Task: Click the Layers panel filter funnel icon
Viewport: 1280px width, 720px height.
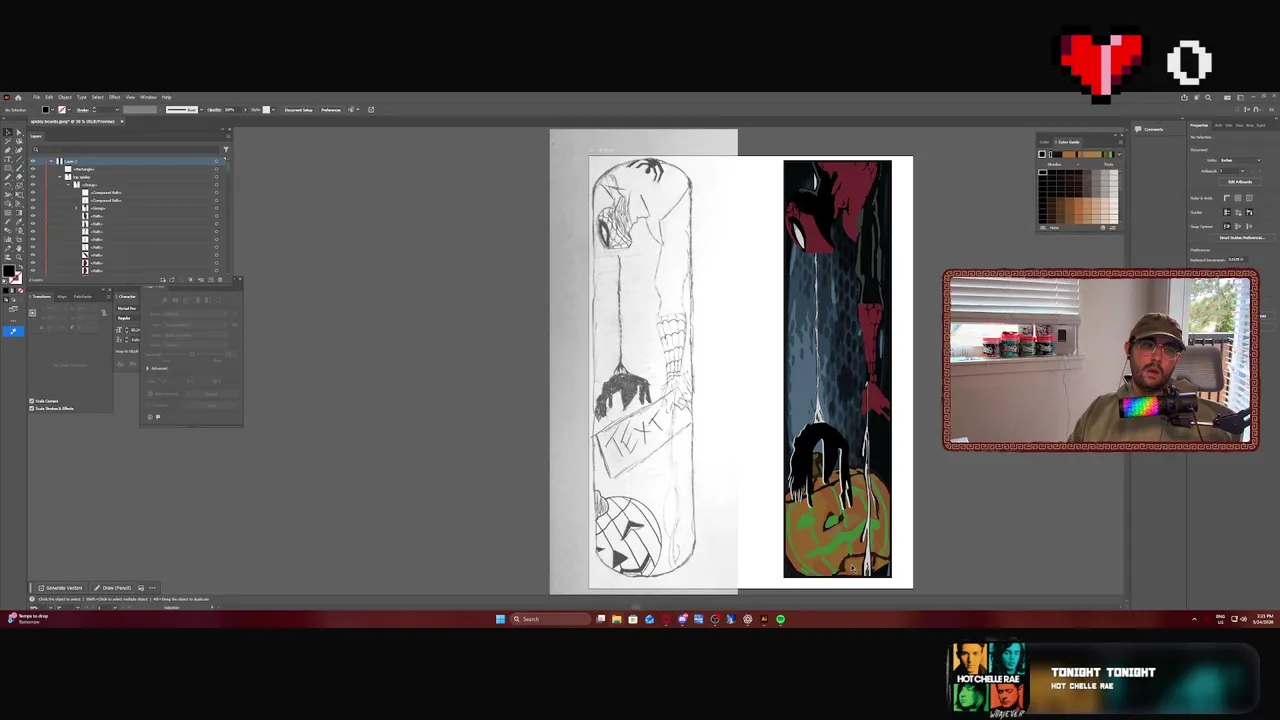Action: pyautogui.click(x=226, y=149)
